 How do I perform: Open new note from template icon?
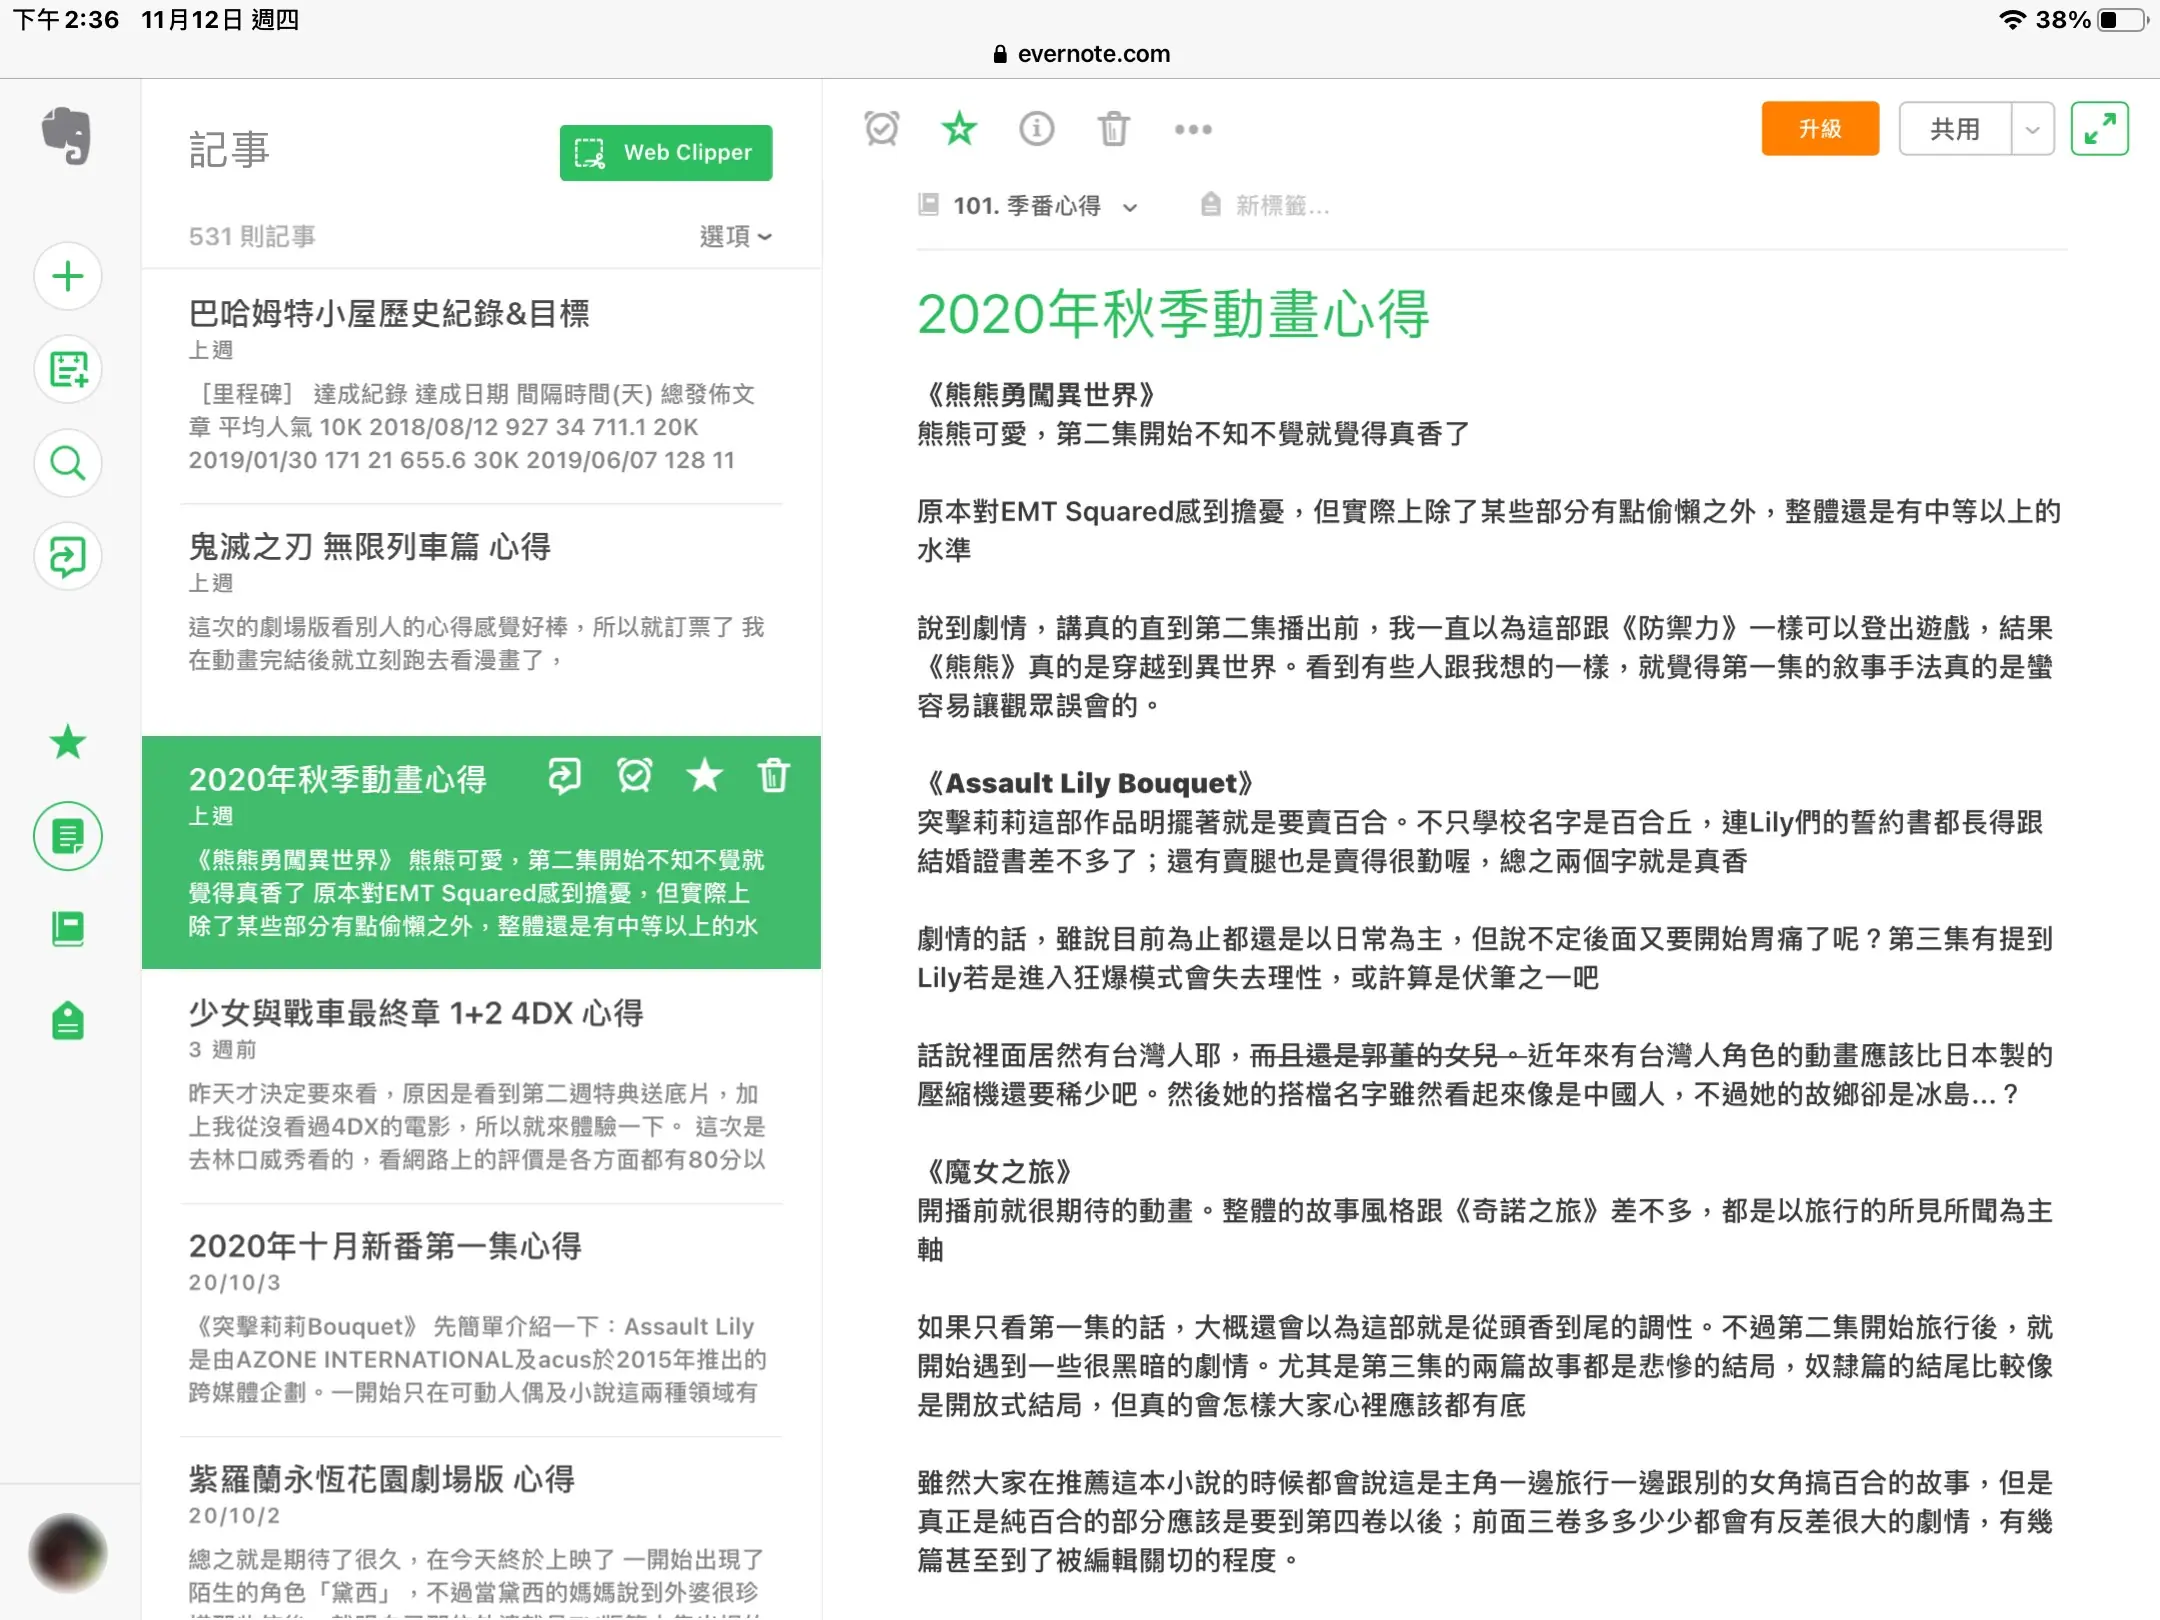coord(68,369)
